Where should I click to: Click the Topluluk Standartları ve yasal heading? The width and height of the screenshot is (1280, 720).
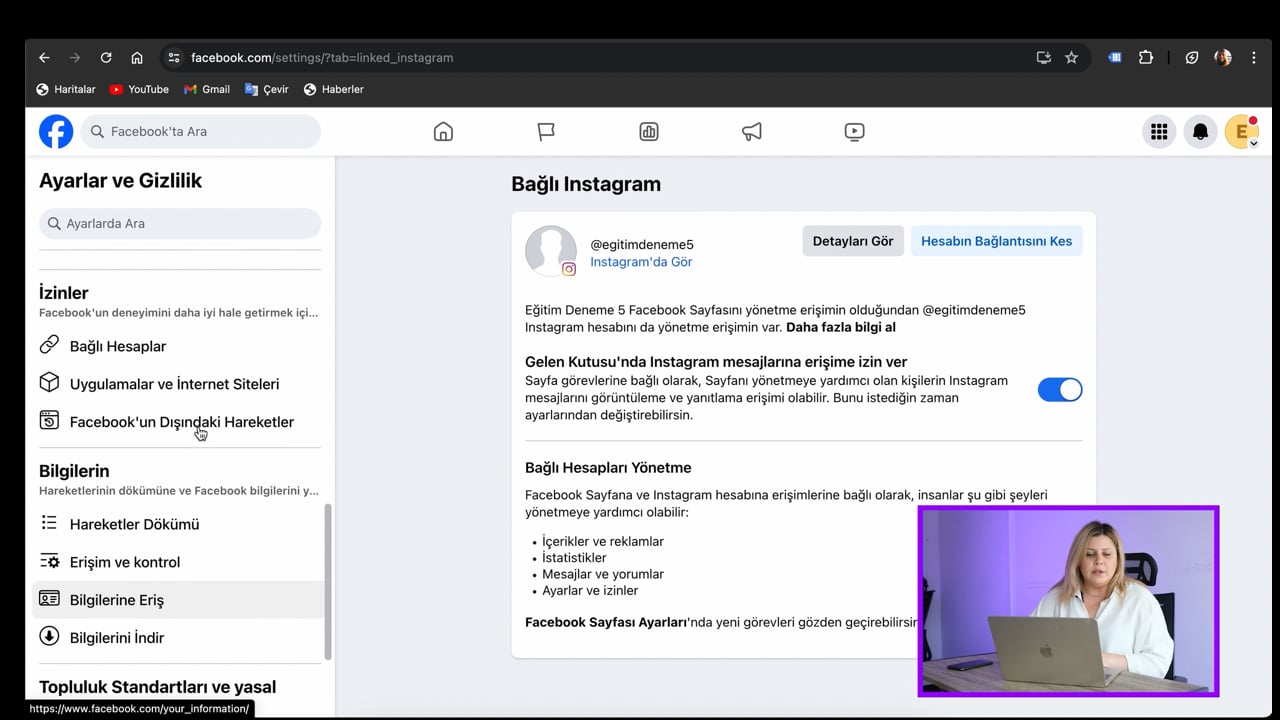(157, 687)
